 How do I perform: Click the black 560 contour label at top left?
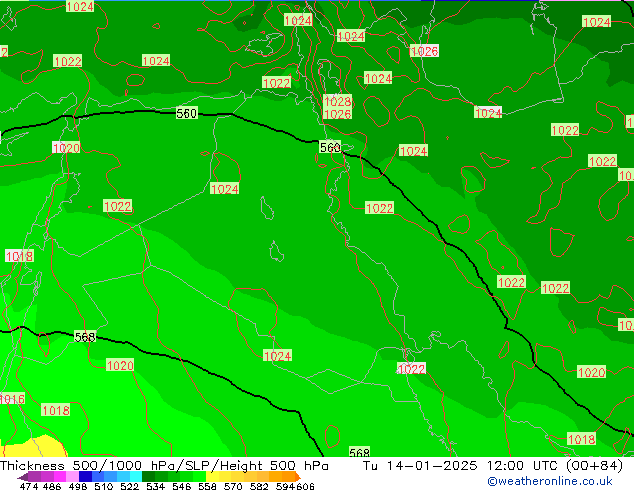pyautogui.click(x=186, y=113)
